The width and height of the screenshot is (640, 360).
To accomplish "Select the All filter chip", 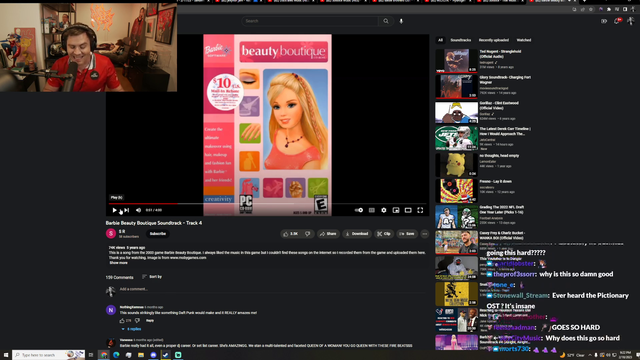I will (440, 40).
